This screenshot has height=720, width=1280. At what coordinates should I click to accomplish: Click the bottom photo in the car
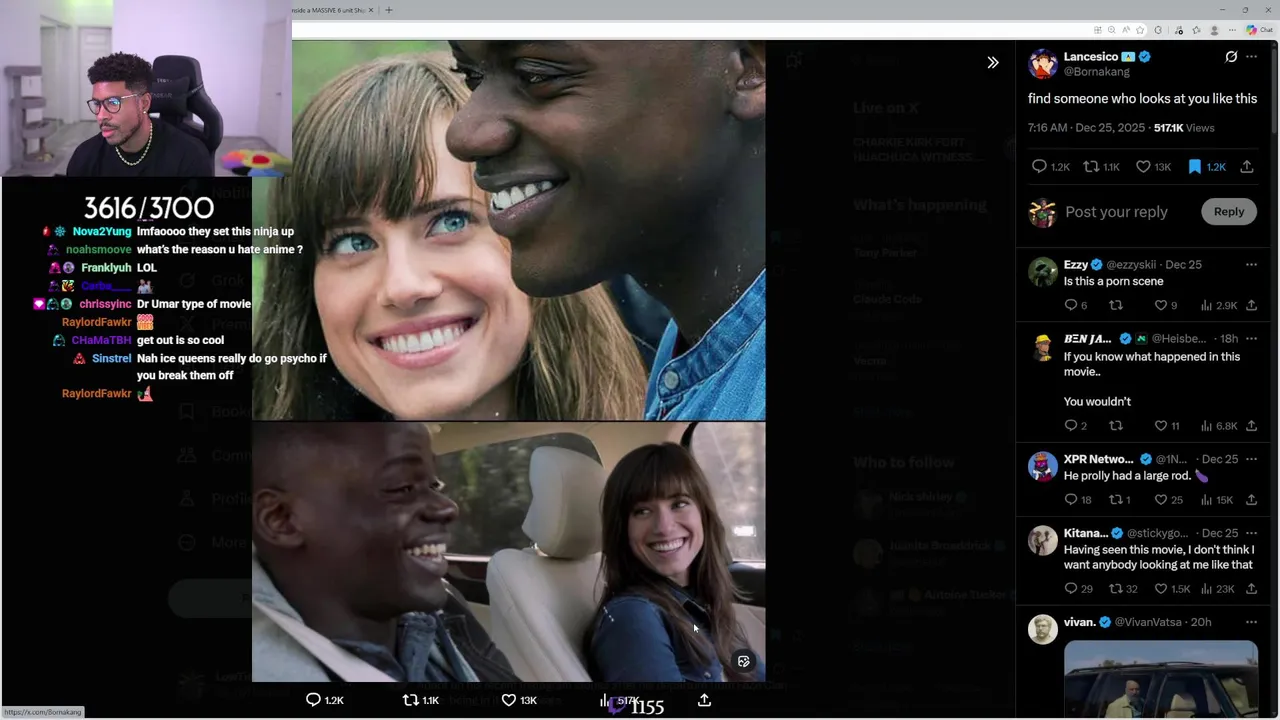[508, 552]
